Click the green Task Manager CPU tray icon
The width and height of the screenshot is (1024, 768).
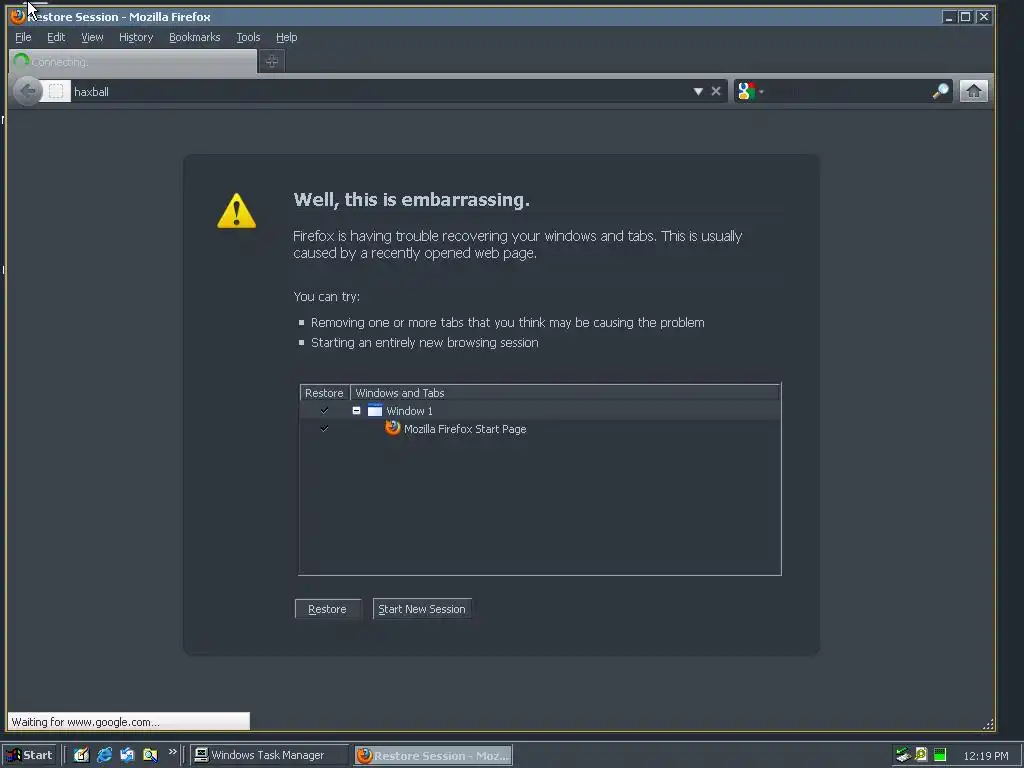940,755
